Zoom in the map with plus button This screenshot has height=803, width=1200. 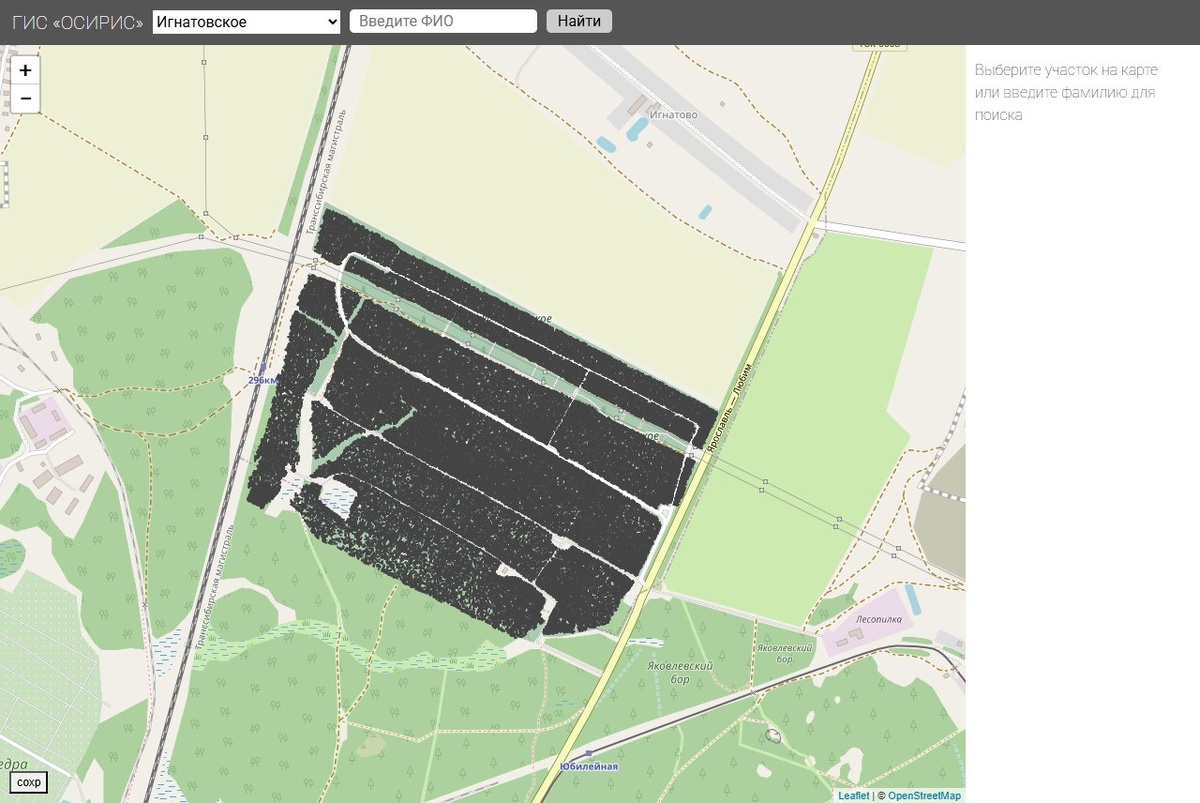pos(25,70)
